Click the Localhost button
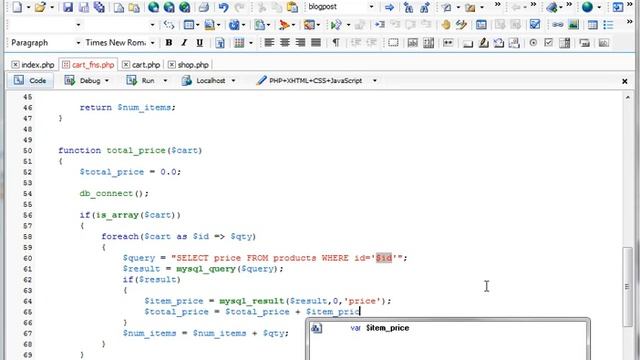 pos(203,80)
